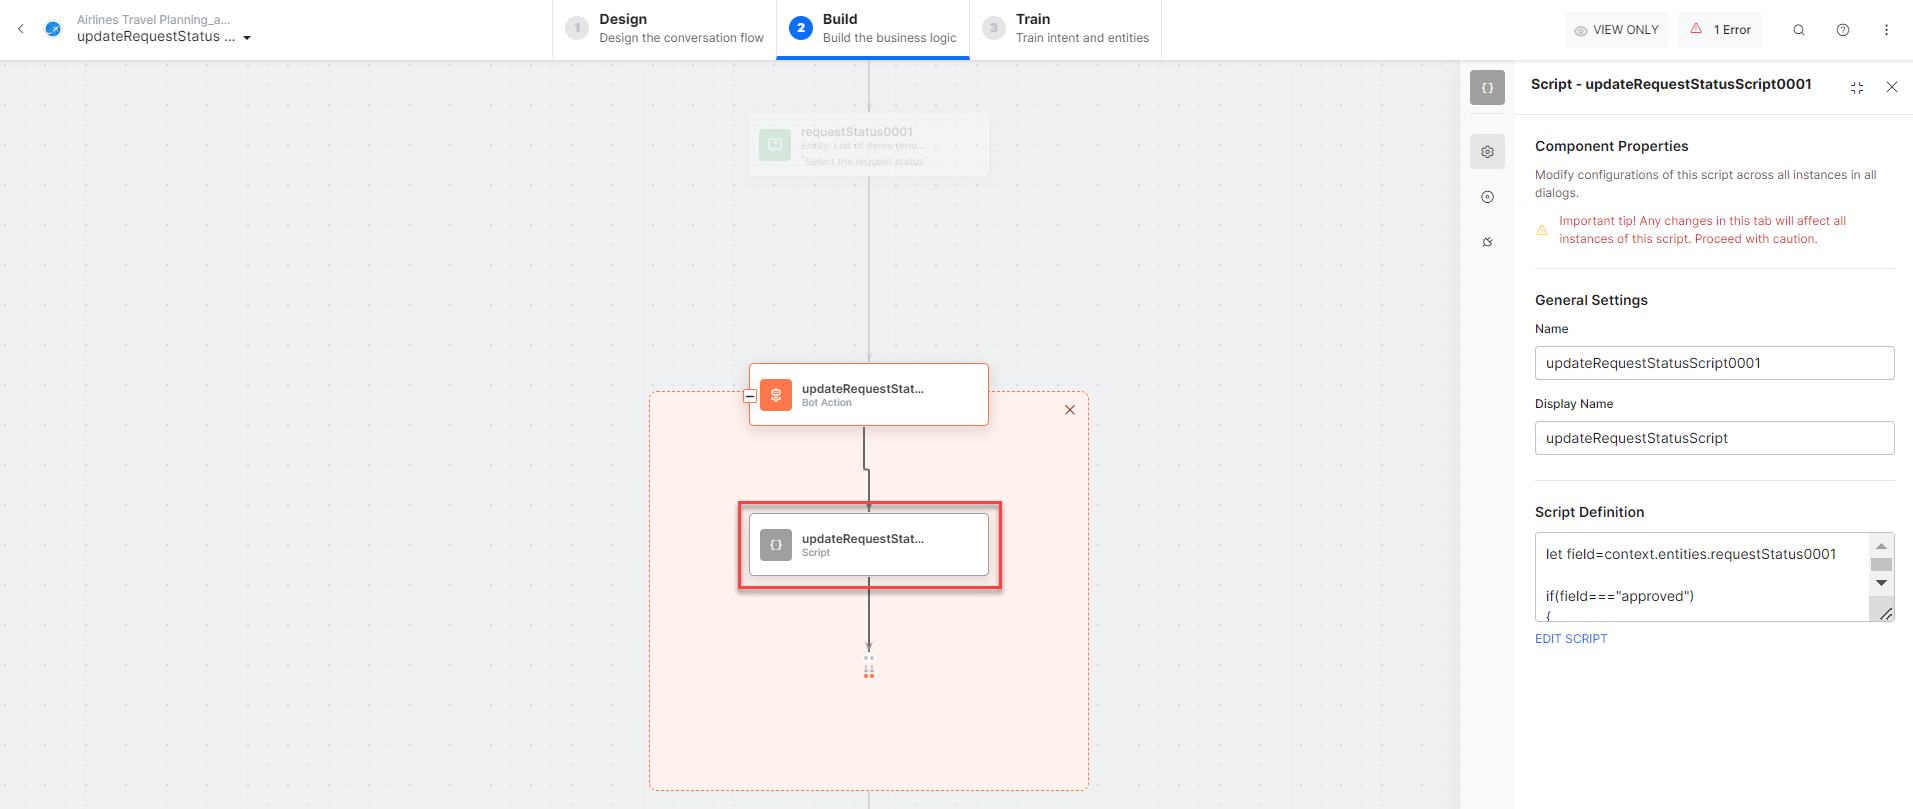Open the component properties gear tab
The height and width of the screenshot is (809, 1913).
tap(1487, 152)
